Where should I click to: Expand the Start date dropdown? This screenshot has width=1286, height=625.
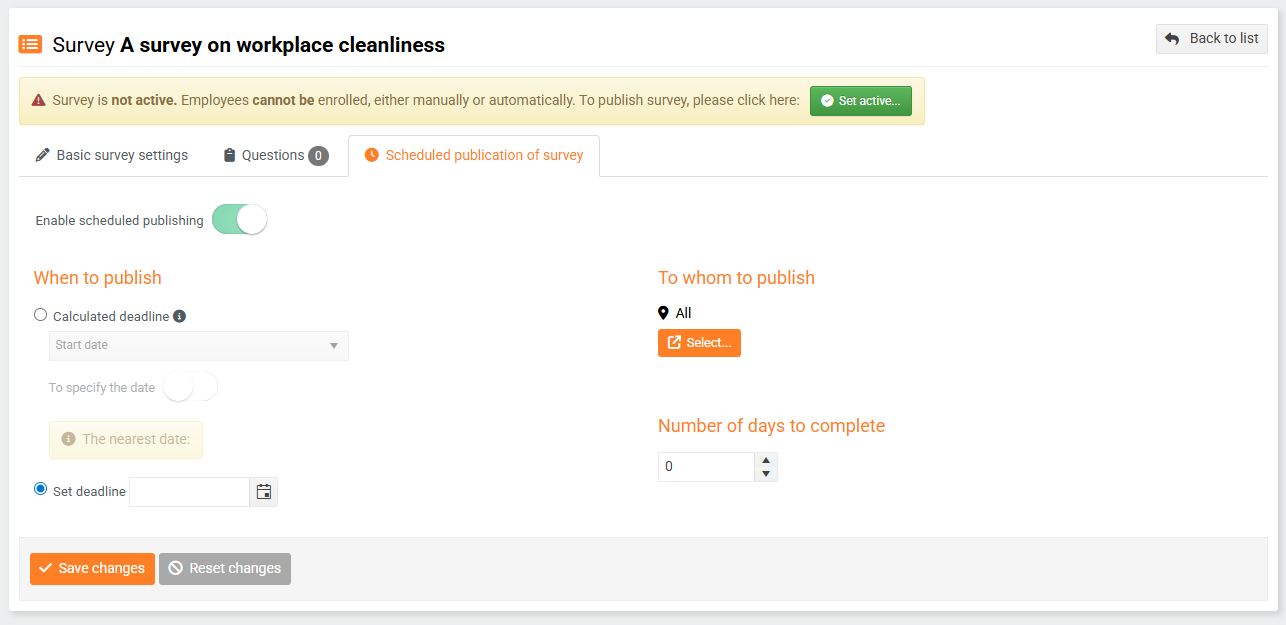click(x=199, y=345)
